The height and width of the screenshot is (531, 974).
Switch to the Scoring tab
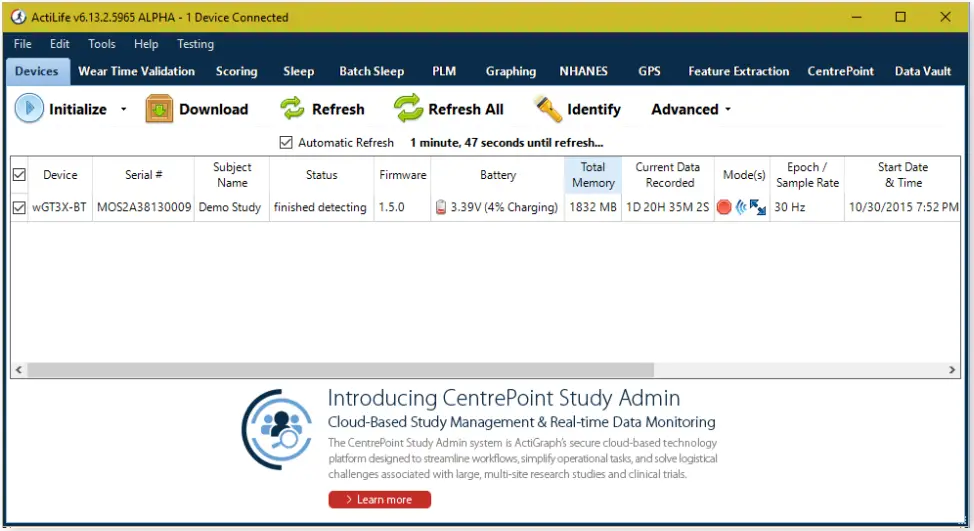(237, 71)
